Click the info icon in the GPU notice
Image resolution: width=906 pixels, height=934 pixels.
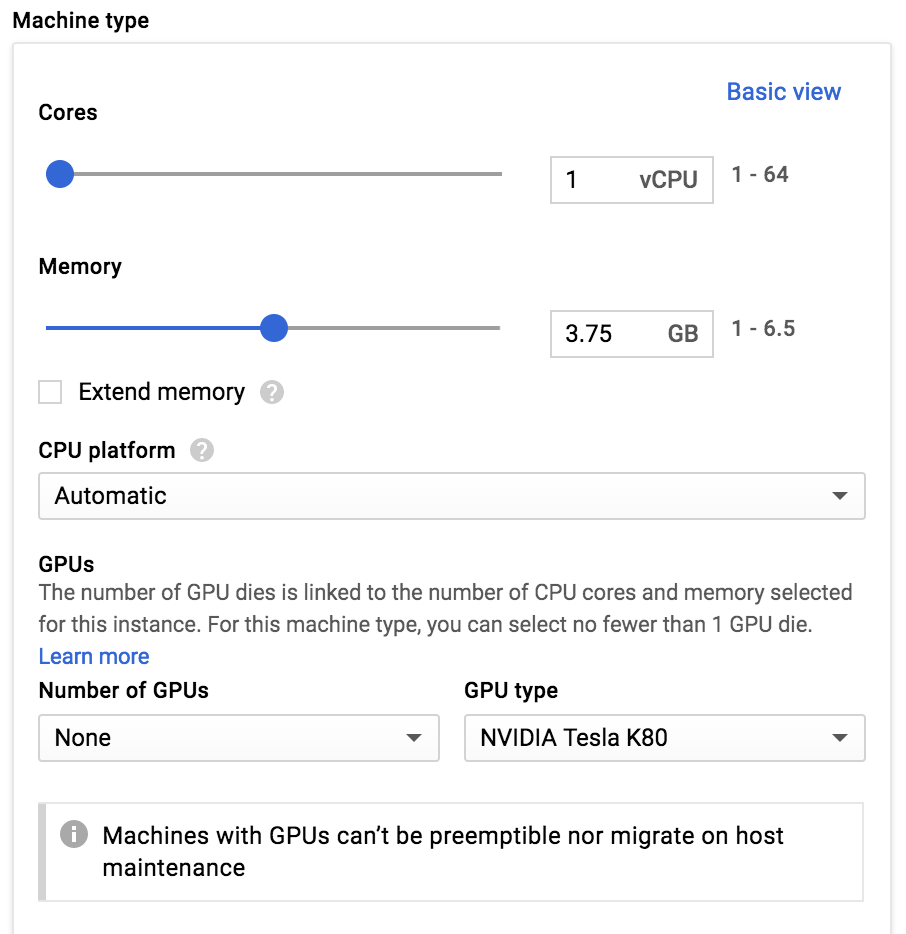[x=73, y=834]
